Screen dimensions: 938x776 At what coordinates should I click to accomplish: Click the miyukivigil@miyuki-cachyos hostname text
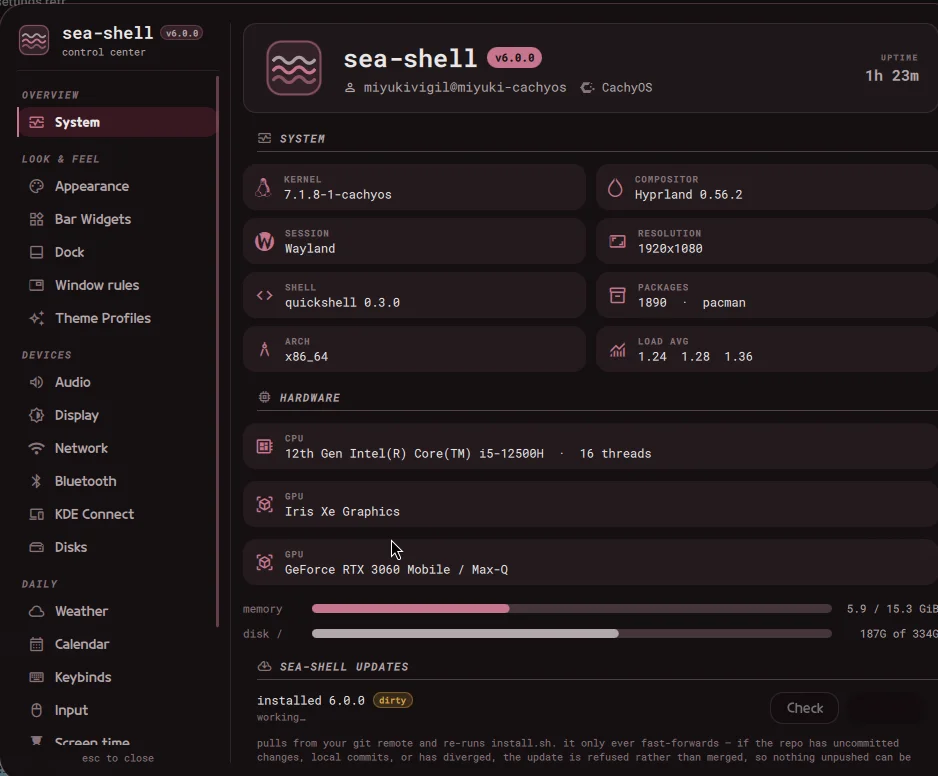point(465,87)
